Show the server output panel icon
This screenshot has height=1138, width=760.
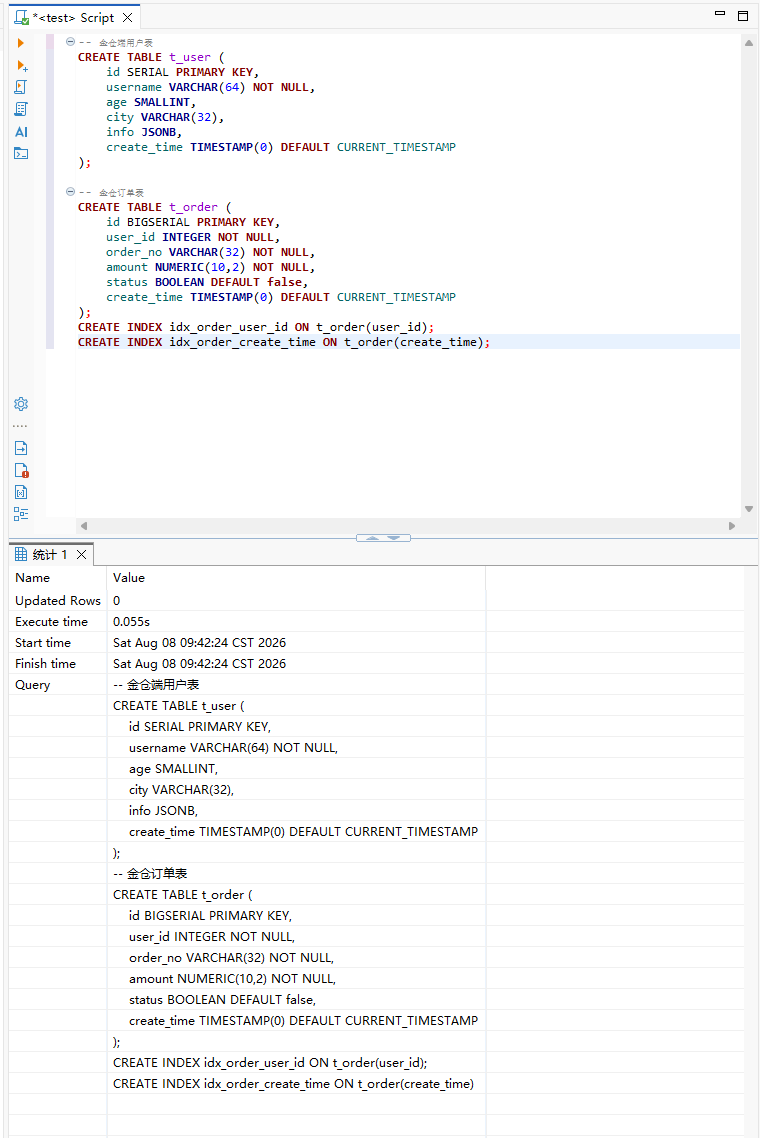point(21,449)
